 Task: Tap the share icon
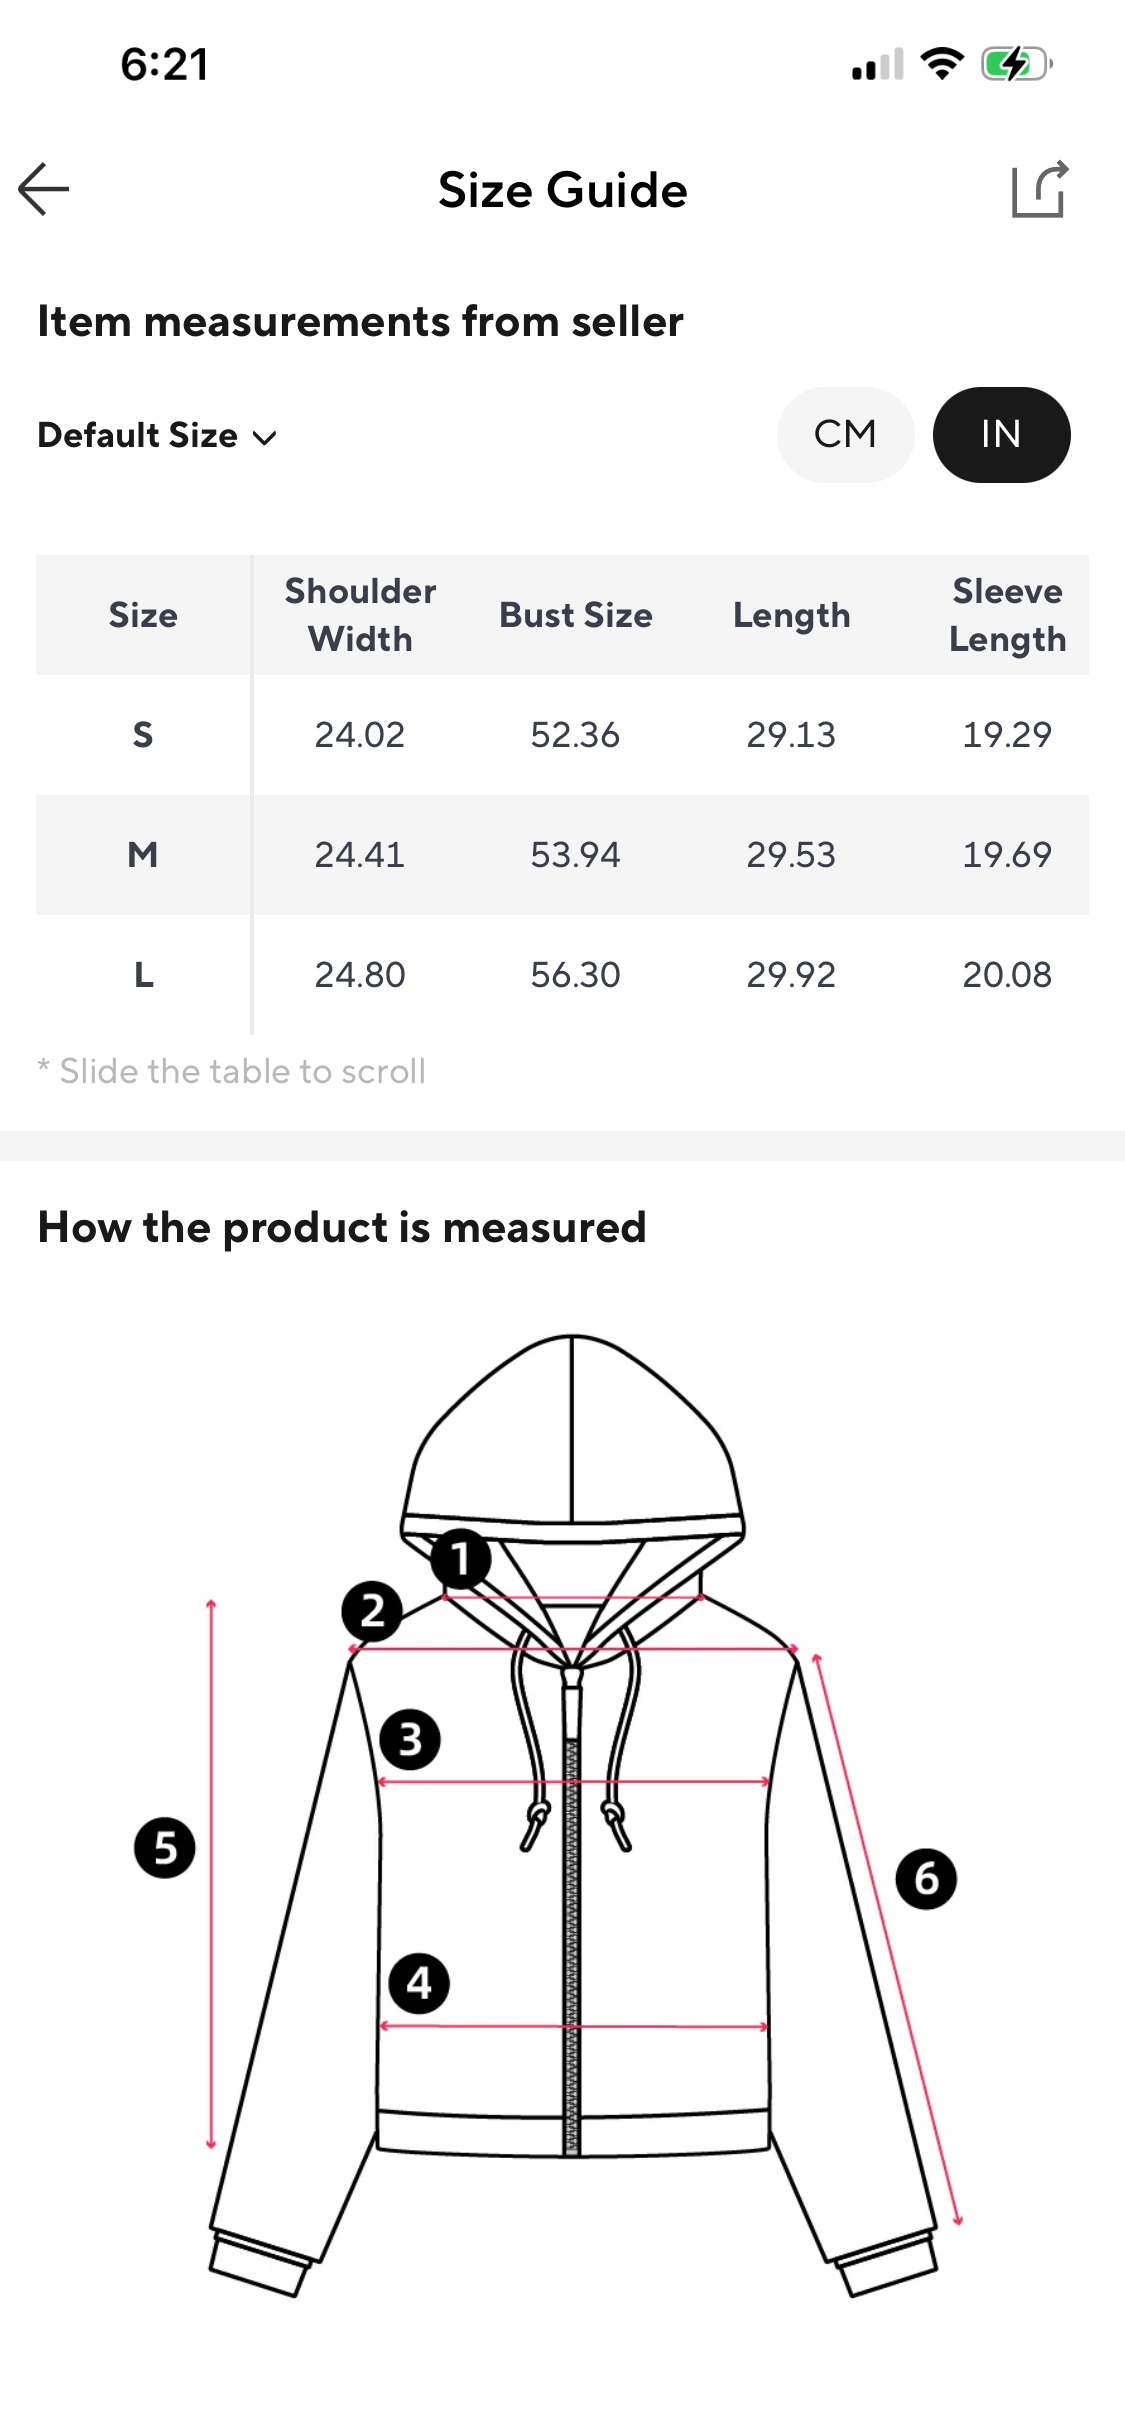pos(1039,189)
